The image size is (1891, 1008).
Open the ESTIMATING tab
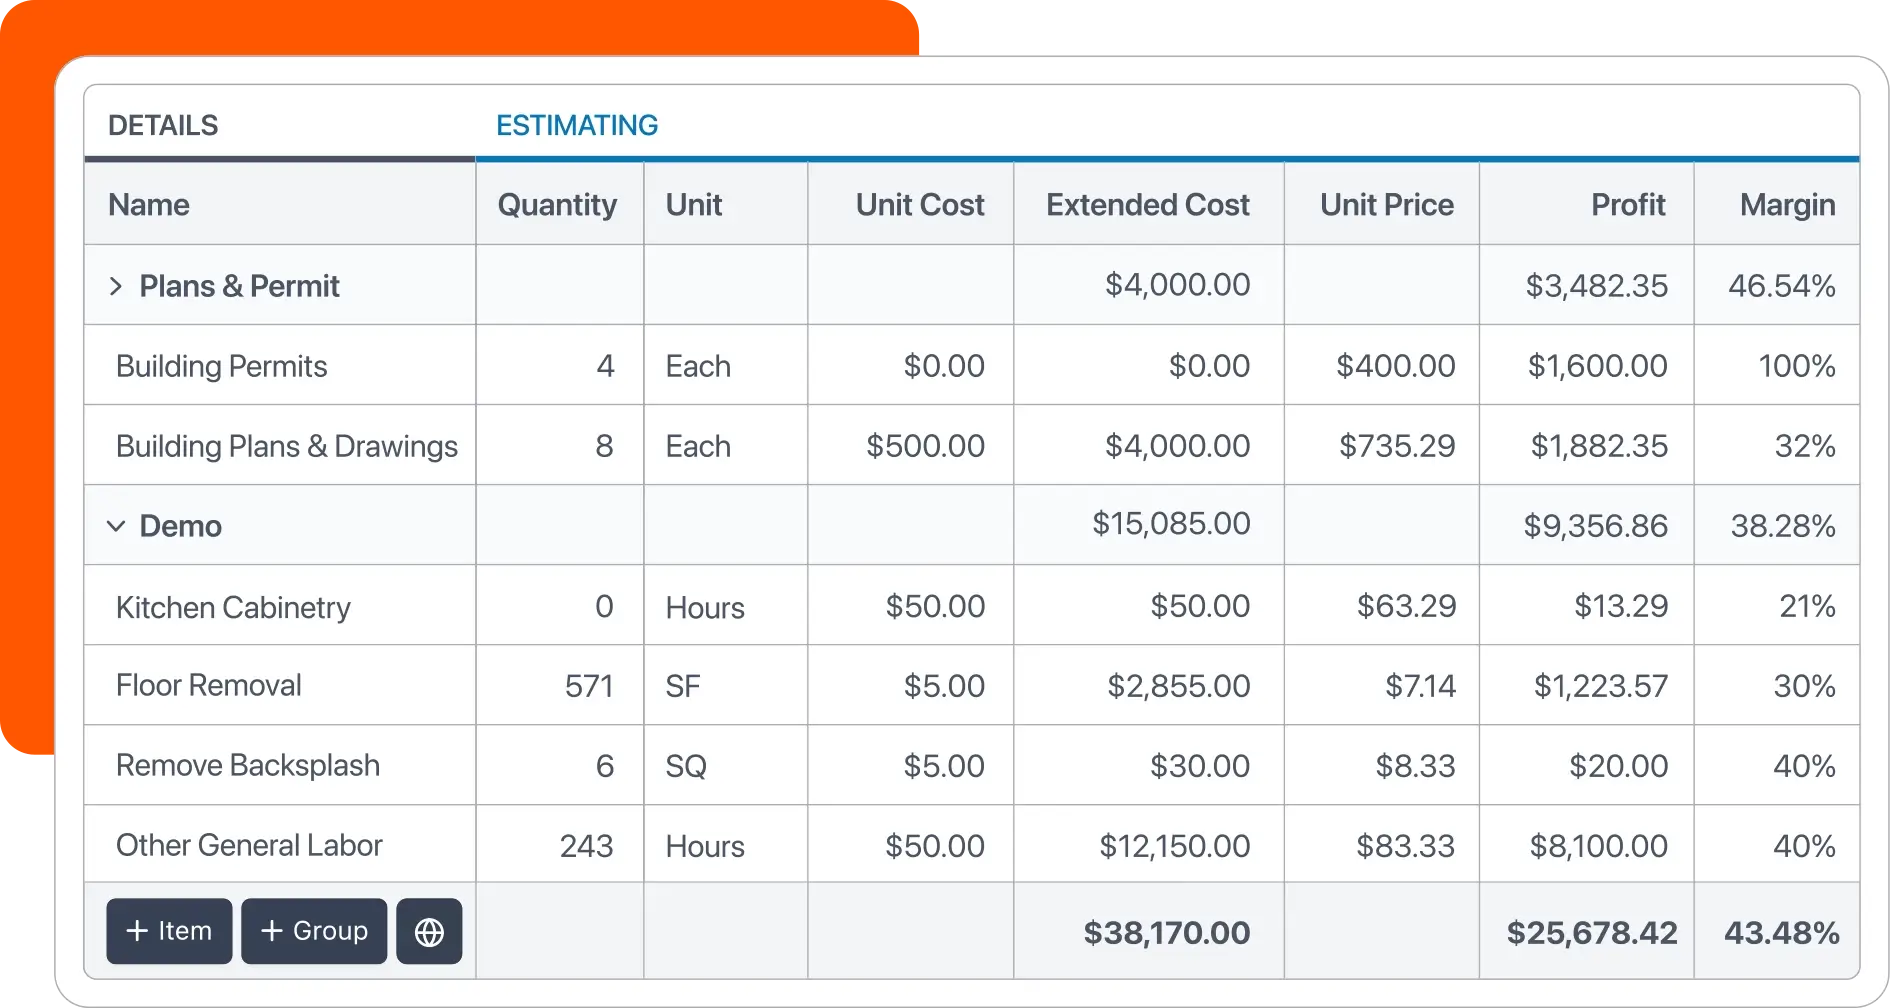point(577,125)
